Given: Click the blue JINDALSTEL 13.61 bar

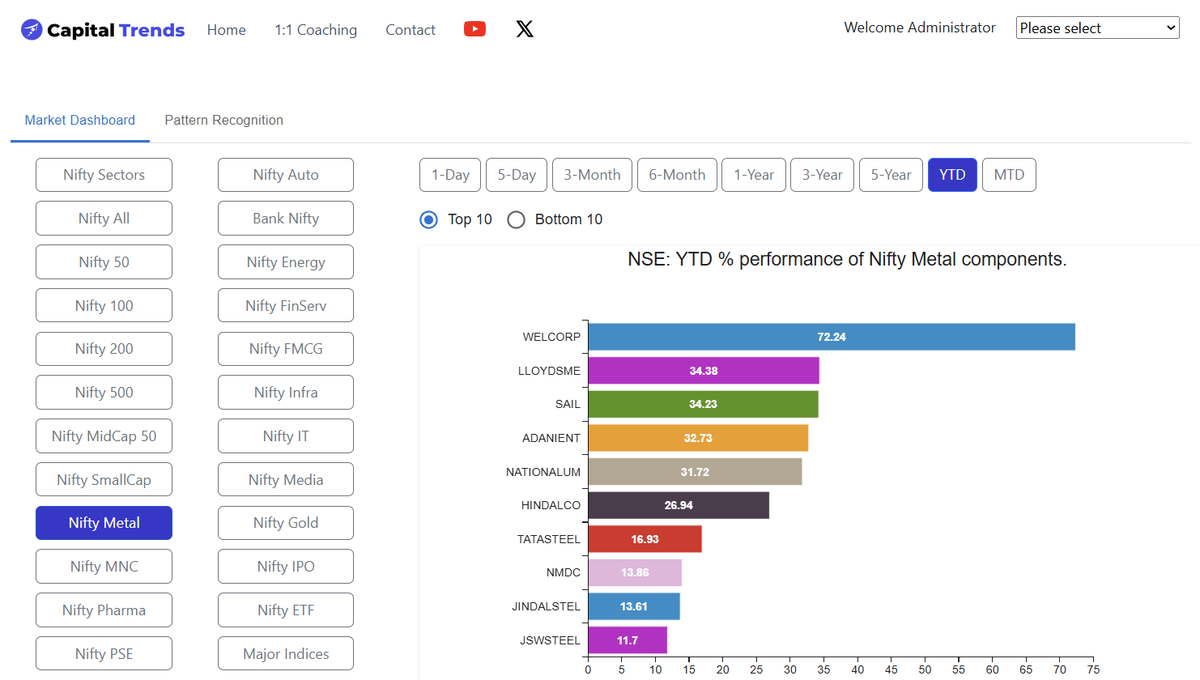Looking at the screenshot, I should click(x=634, y=606).
